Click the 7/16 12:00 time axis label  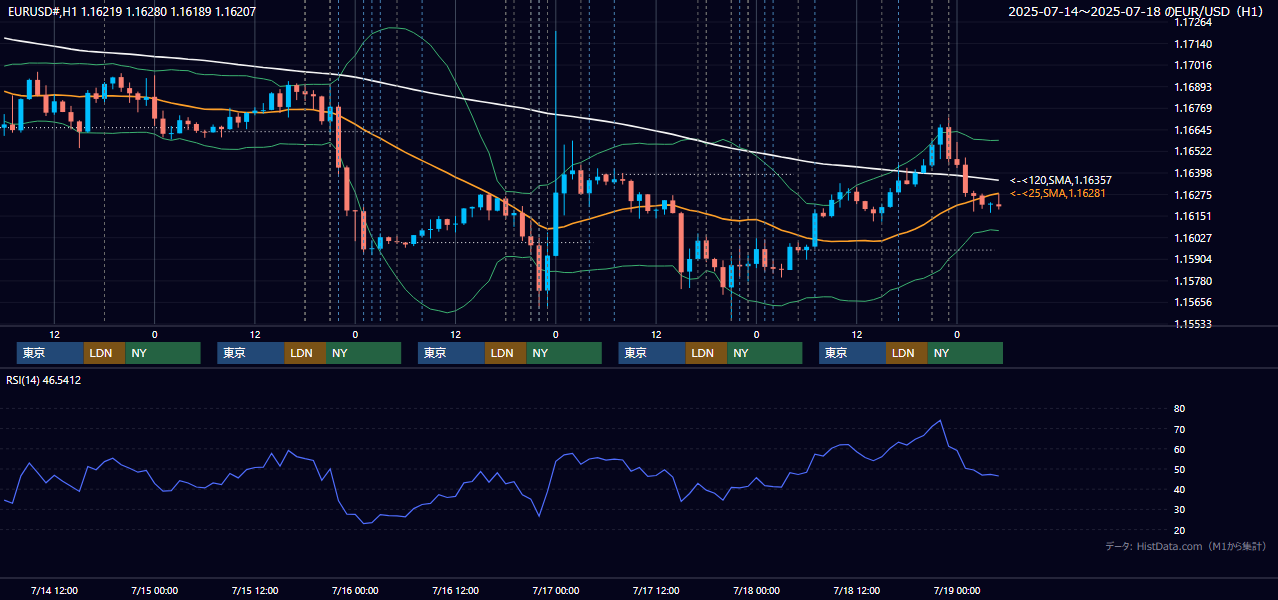(x=455, y=590)
